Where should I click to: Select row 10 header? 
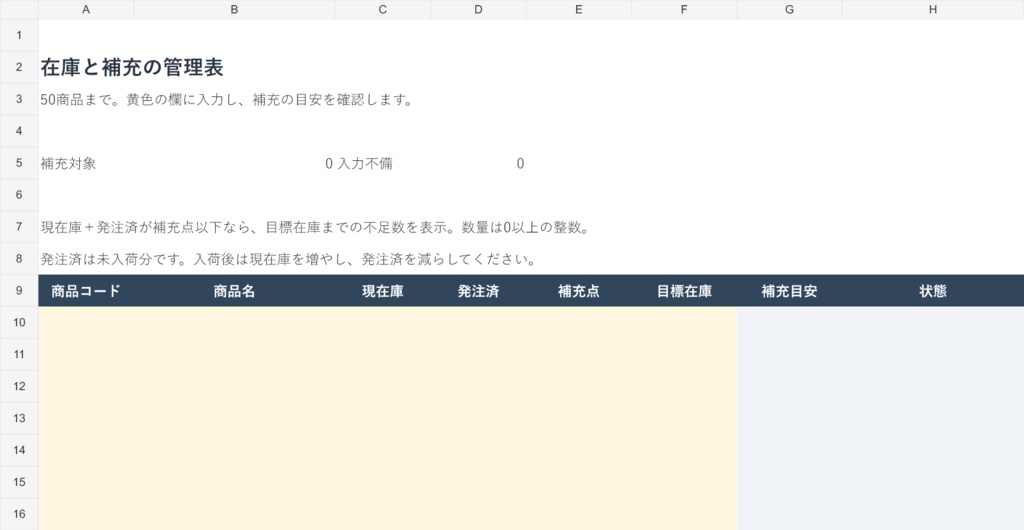pos(19,322)
